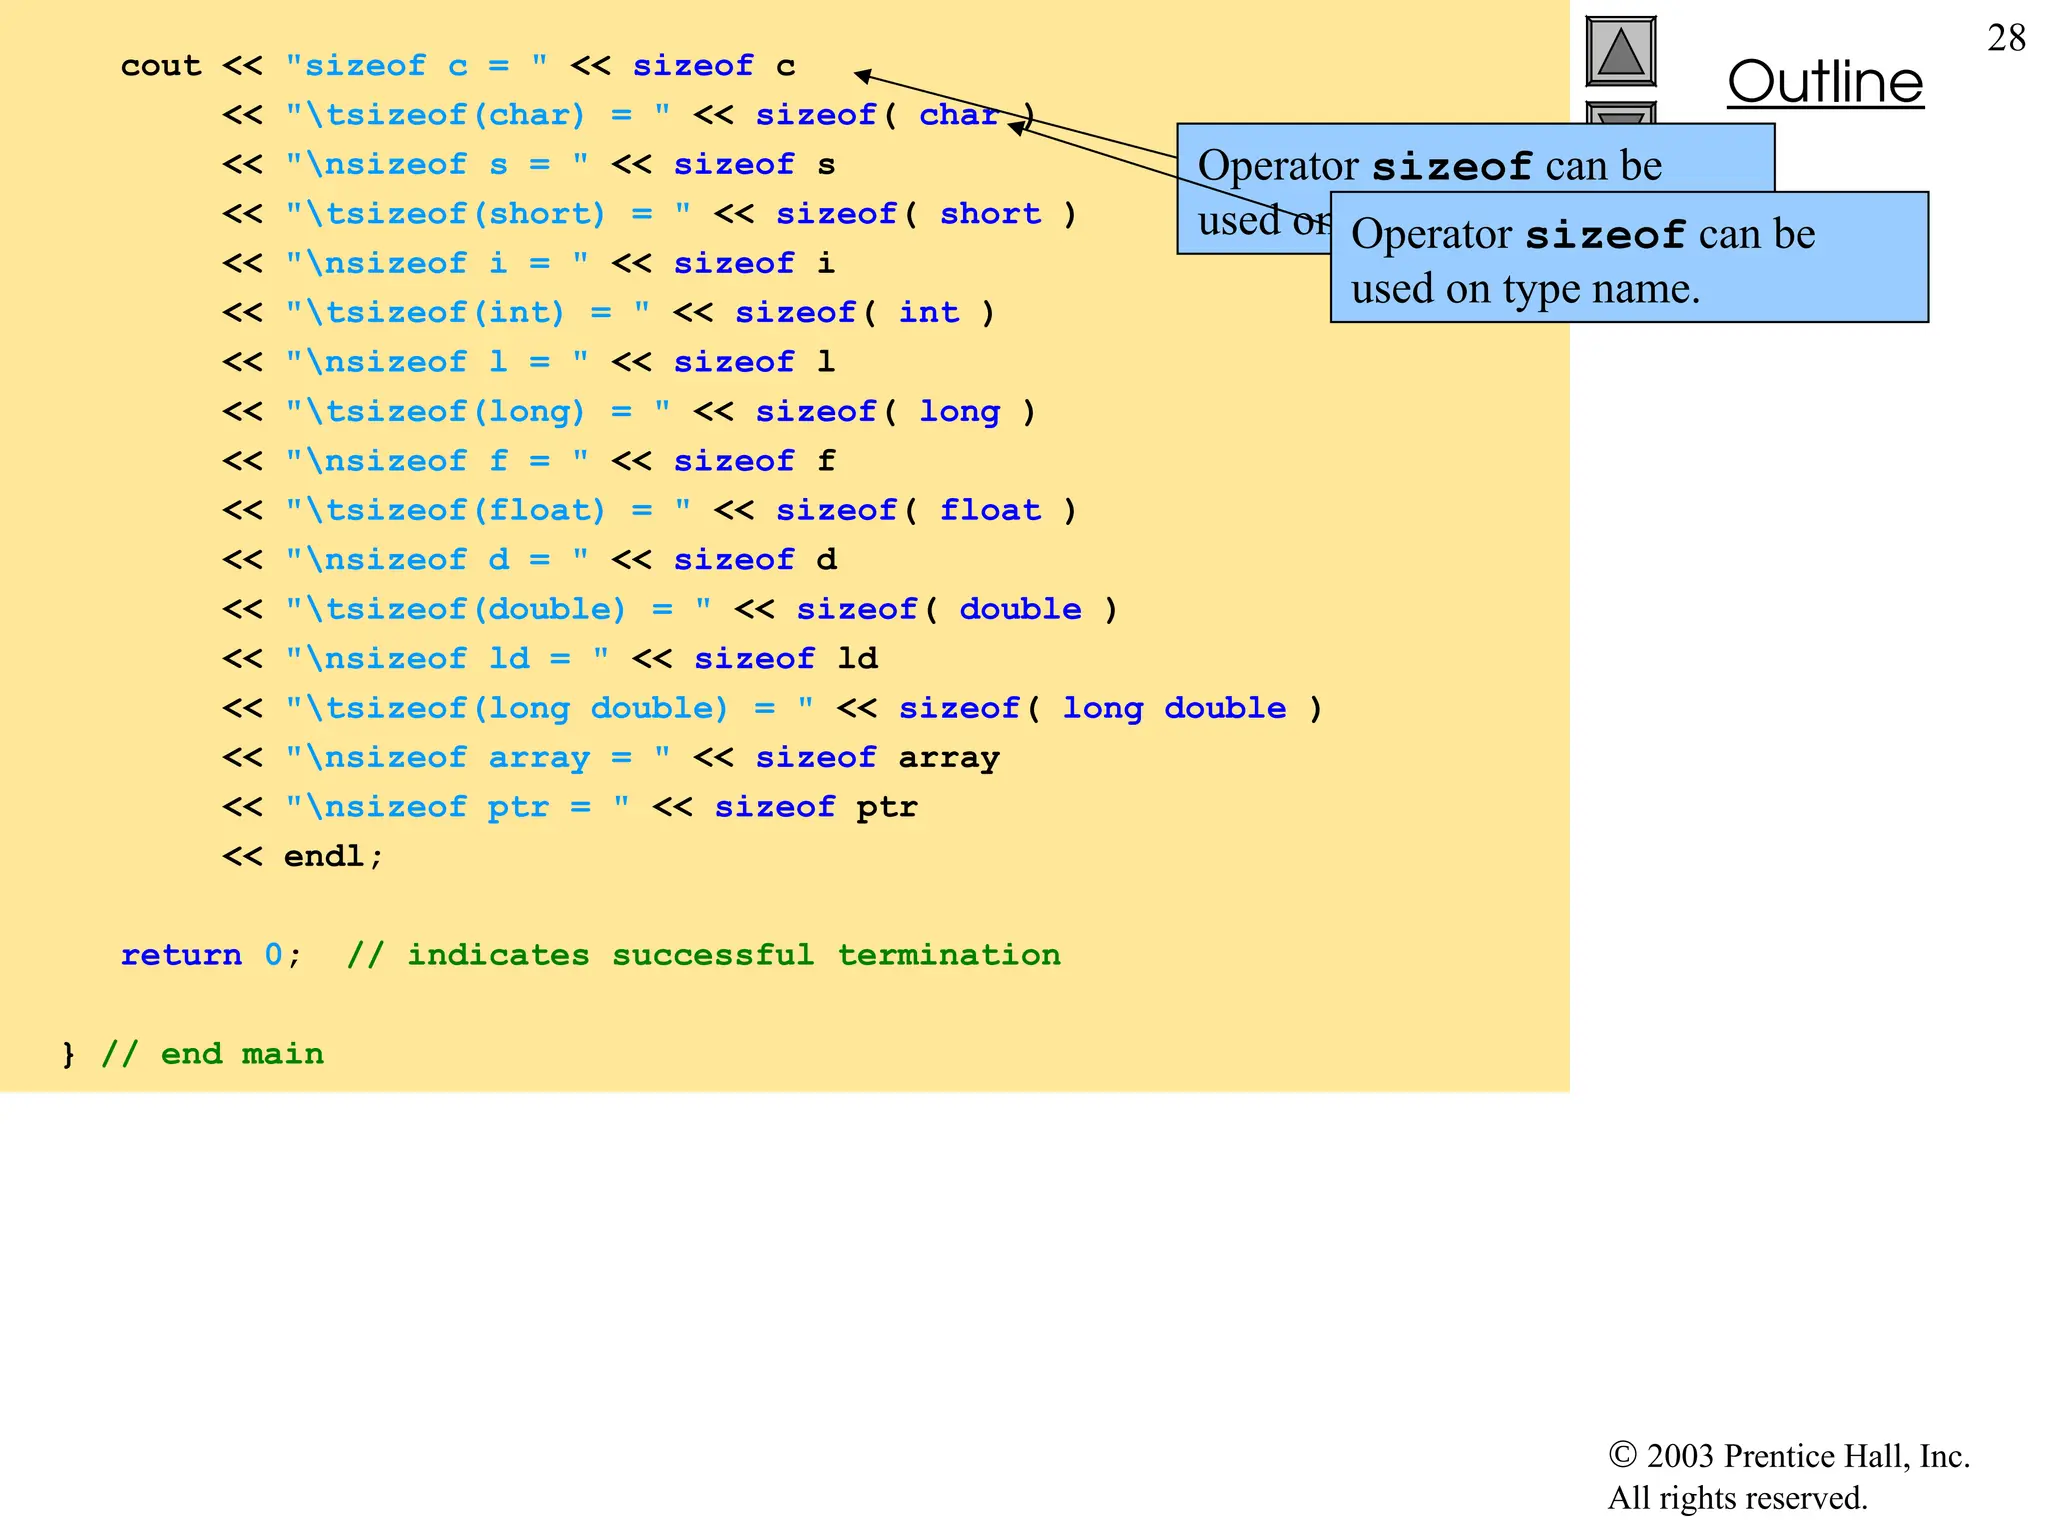The width and height of the screenshot is (2048, 1536).
Task: Click the 'sizeof array' expression
Action: pos(876,758)
